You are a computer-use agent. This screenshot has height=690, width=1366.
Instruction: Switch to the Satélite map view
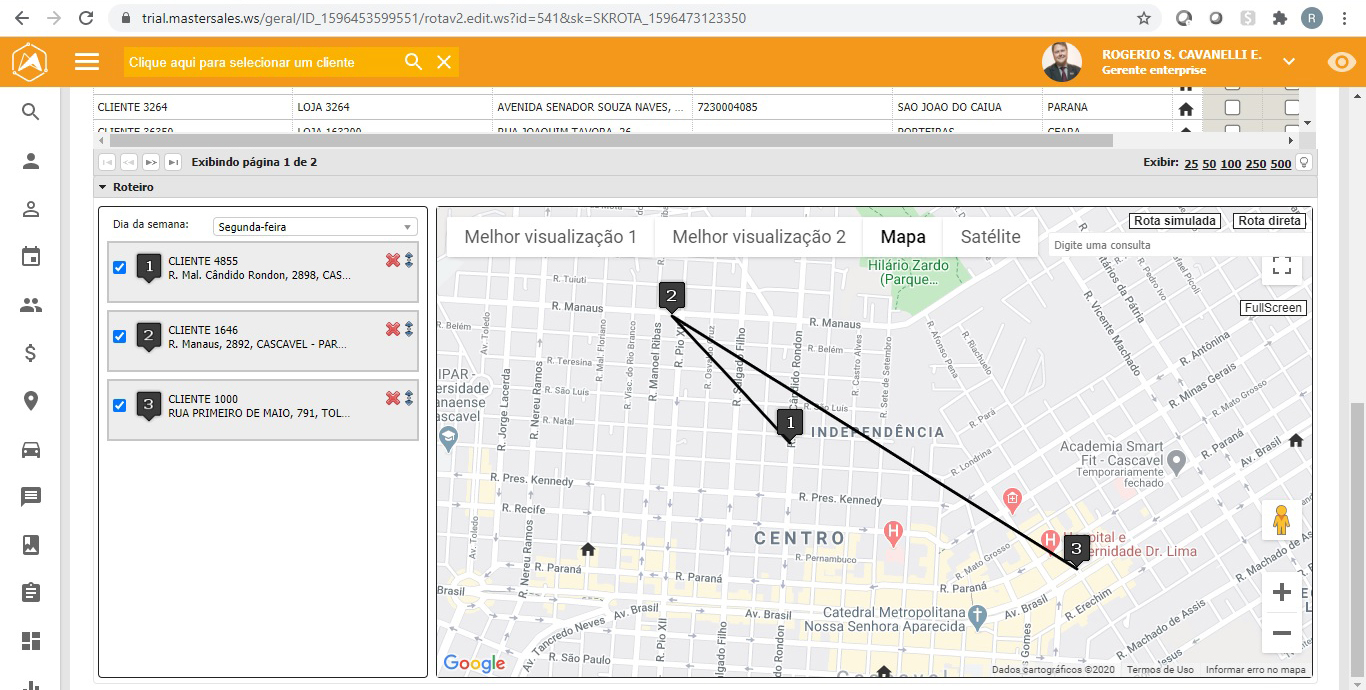point(990,237)
